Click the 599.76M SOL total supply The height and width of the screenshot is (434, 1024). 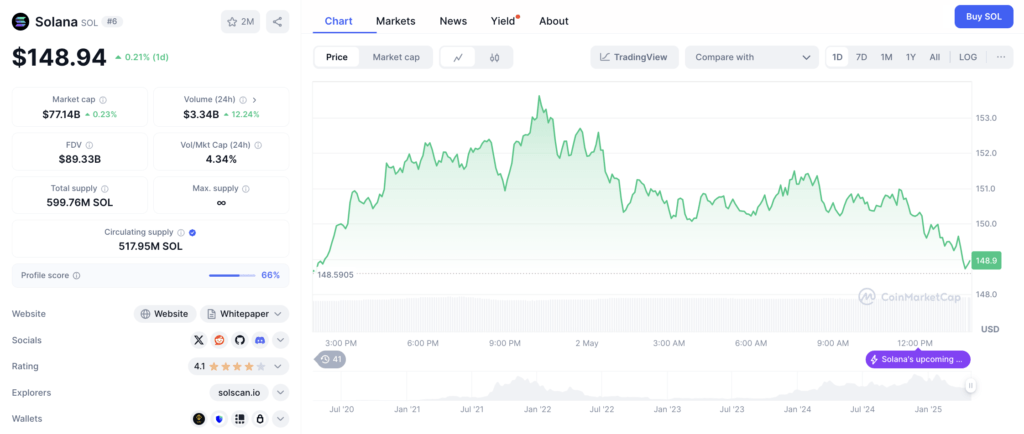pyautogui.click(x=80, y=202)
